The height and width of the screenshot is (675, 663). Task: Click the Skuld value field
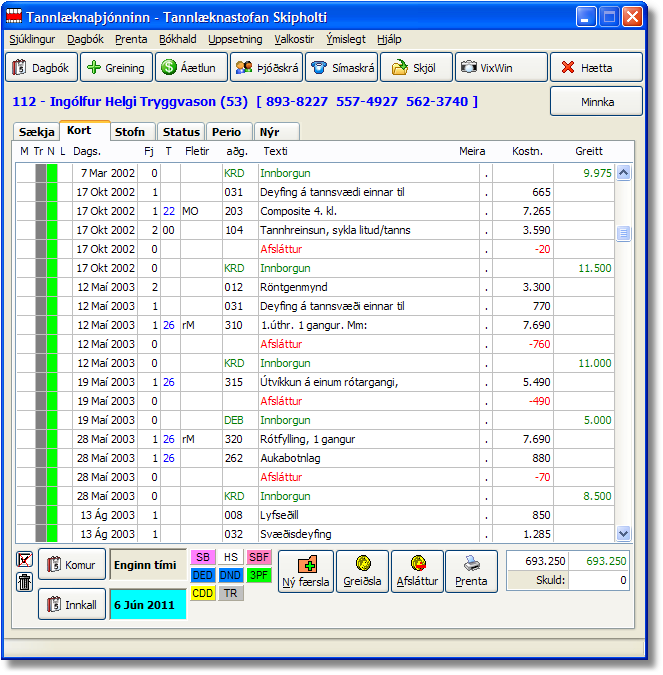(x=598, y=580)
